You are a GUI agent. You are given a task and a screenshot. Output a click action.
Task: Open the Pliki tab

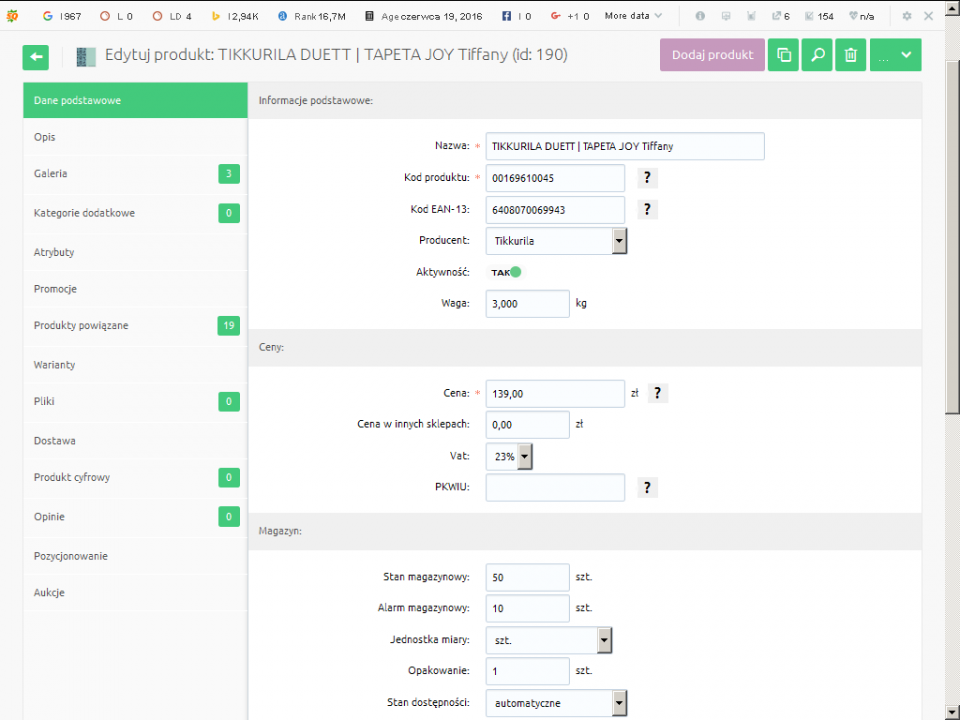135,402
